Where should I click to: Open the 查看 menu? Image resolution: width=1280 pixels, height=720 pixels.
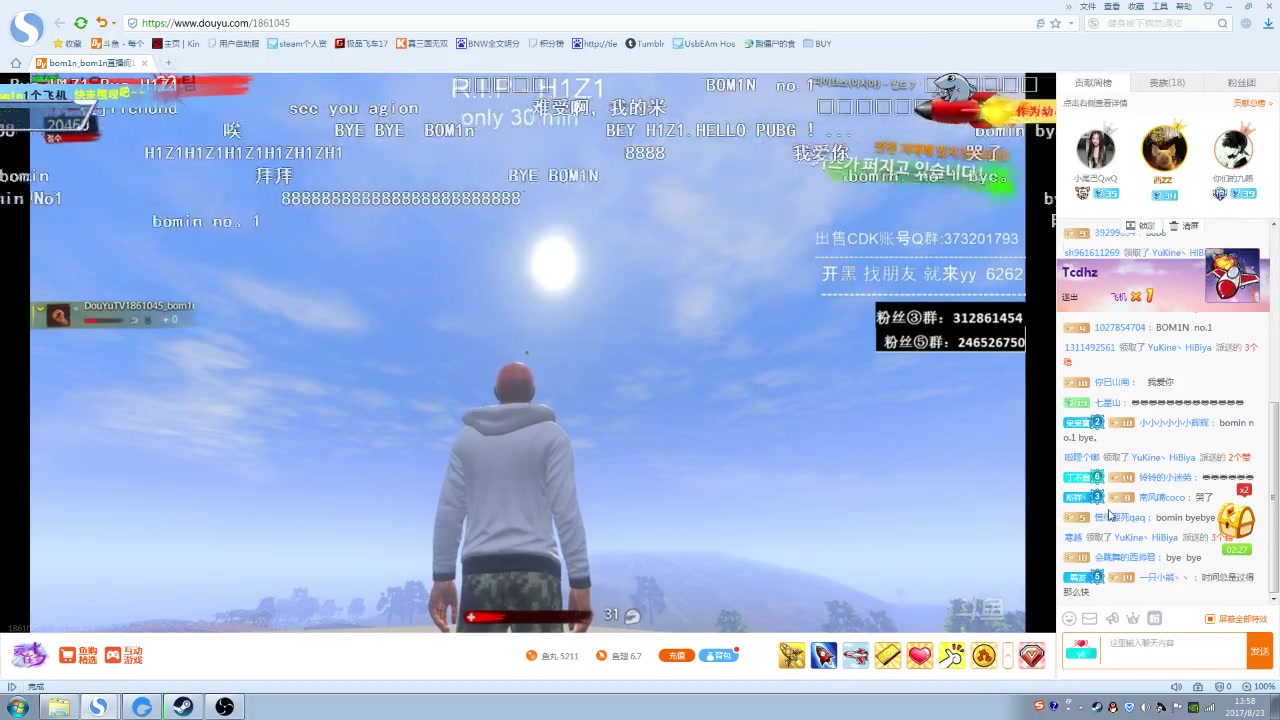tap(1112, 6)
